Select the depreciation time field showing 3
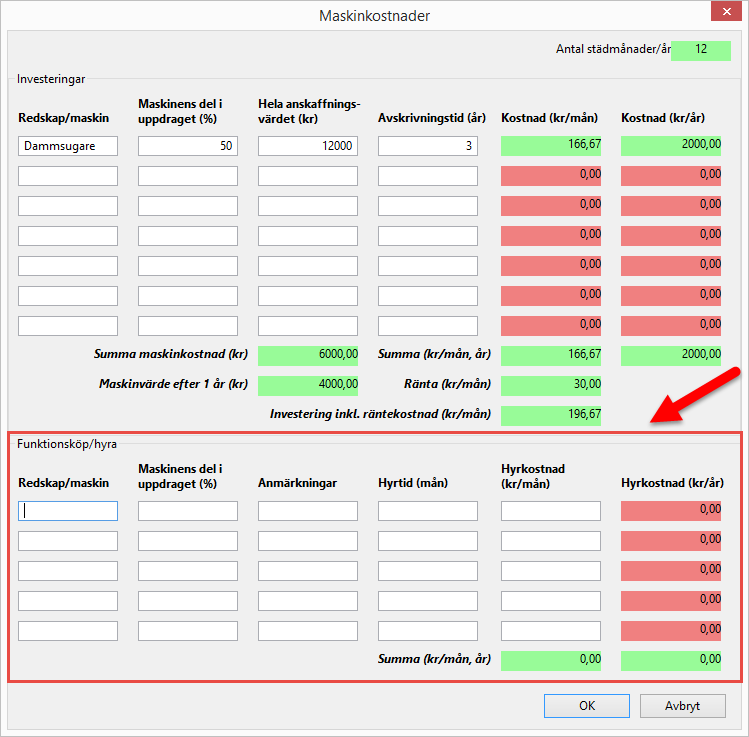 (x=428, y=146)
